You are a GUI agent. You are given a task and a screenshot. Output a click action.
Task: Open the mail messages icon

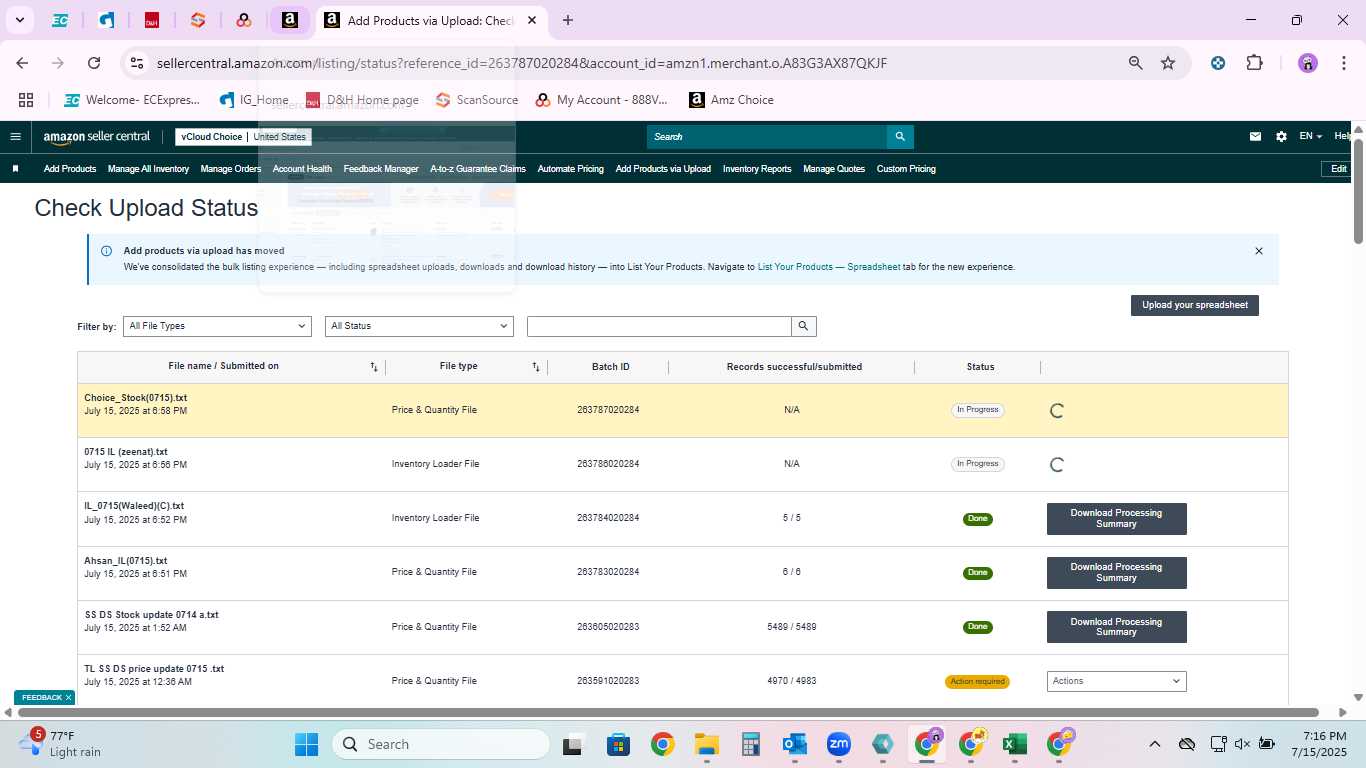coord(1255,137)
